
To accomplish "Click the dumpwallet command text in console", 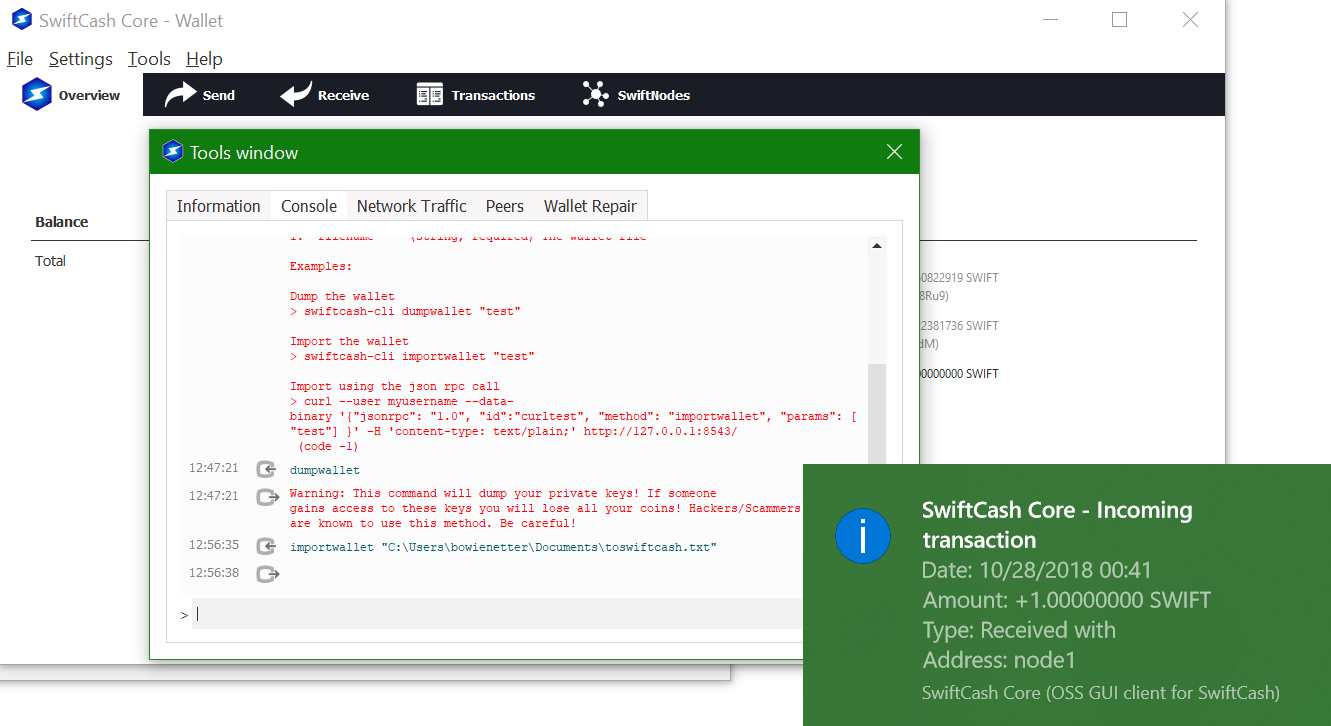I will coord(325,470).
